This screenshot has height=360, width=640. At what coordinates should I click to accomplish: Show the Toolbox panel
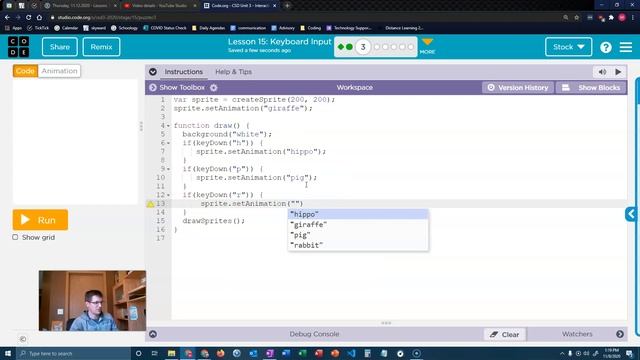pyautogui.click(x=177, y=87)
